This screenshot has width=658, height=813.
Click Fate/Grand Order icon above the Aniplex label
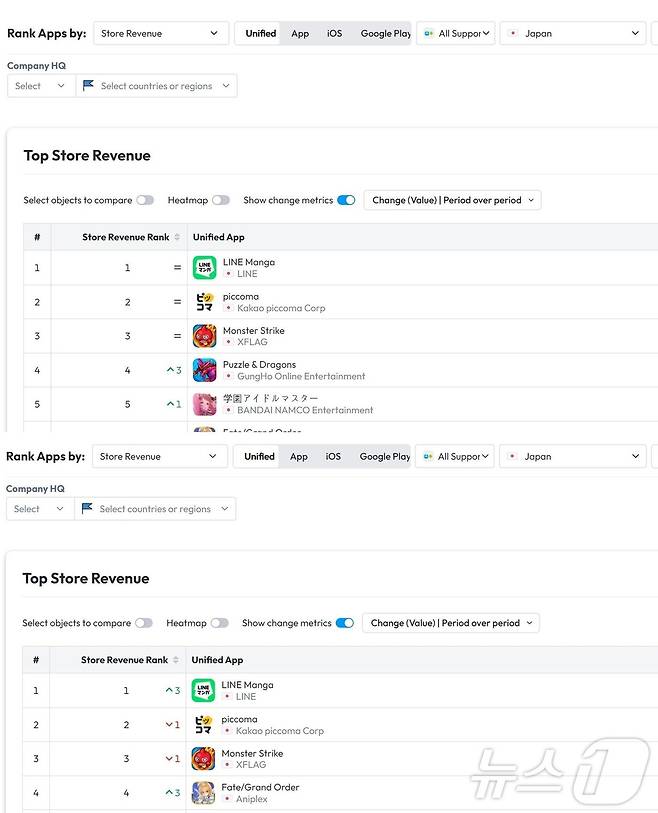(x=203, y=793)
